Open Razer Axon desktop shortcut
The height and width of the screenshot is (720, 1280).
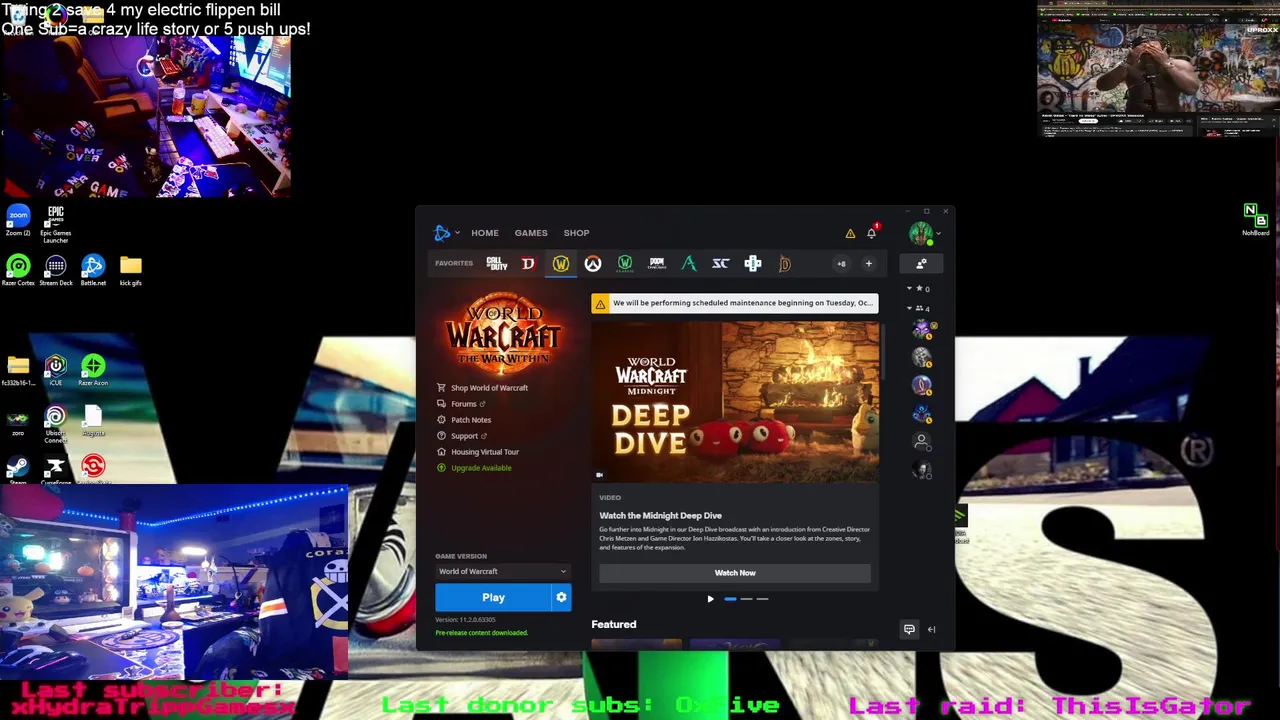[x=93, y=370]
